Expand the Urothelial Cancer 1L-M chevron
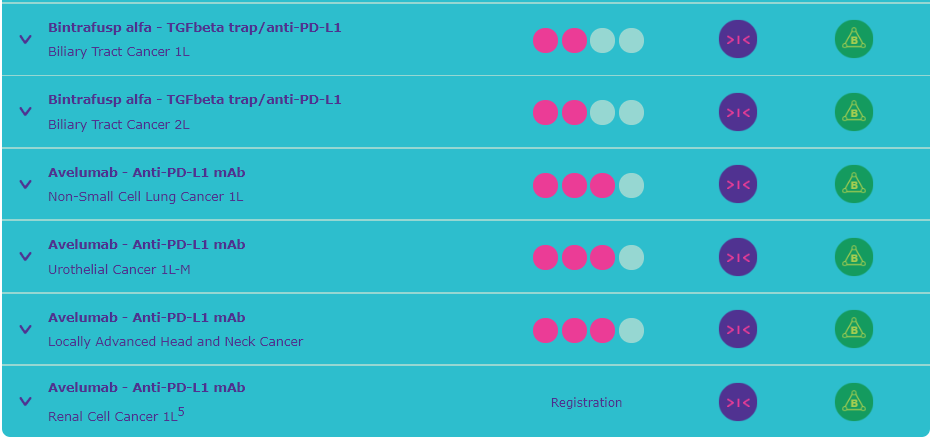The height and width of the screenshot is (439, 933). point(25,257)
